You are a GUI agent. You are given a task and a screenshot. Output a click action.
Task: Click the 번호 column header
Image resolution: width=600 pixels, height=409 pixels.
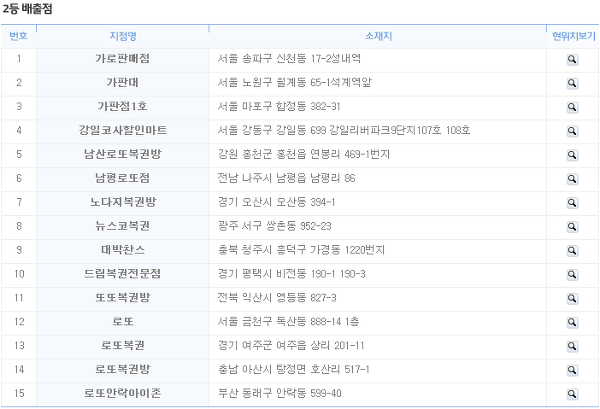18,36
